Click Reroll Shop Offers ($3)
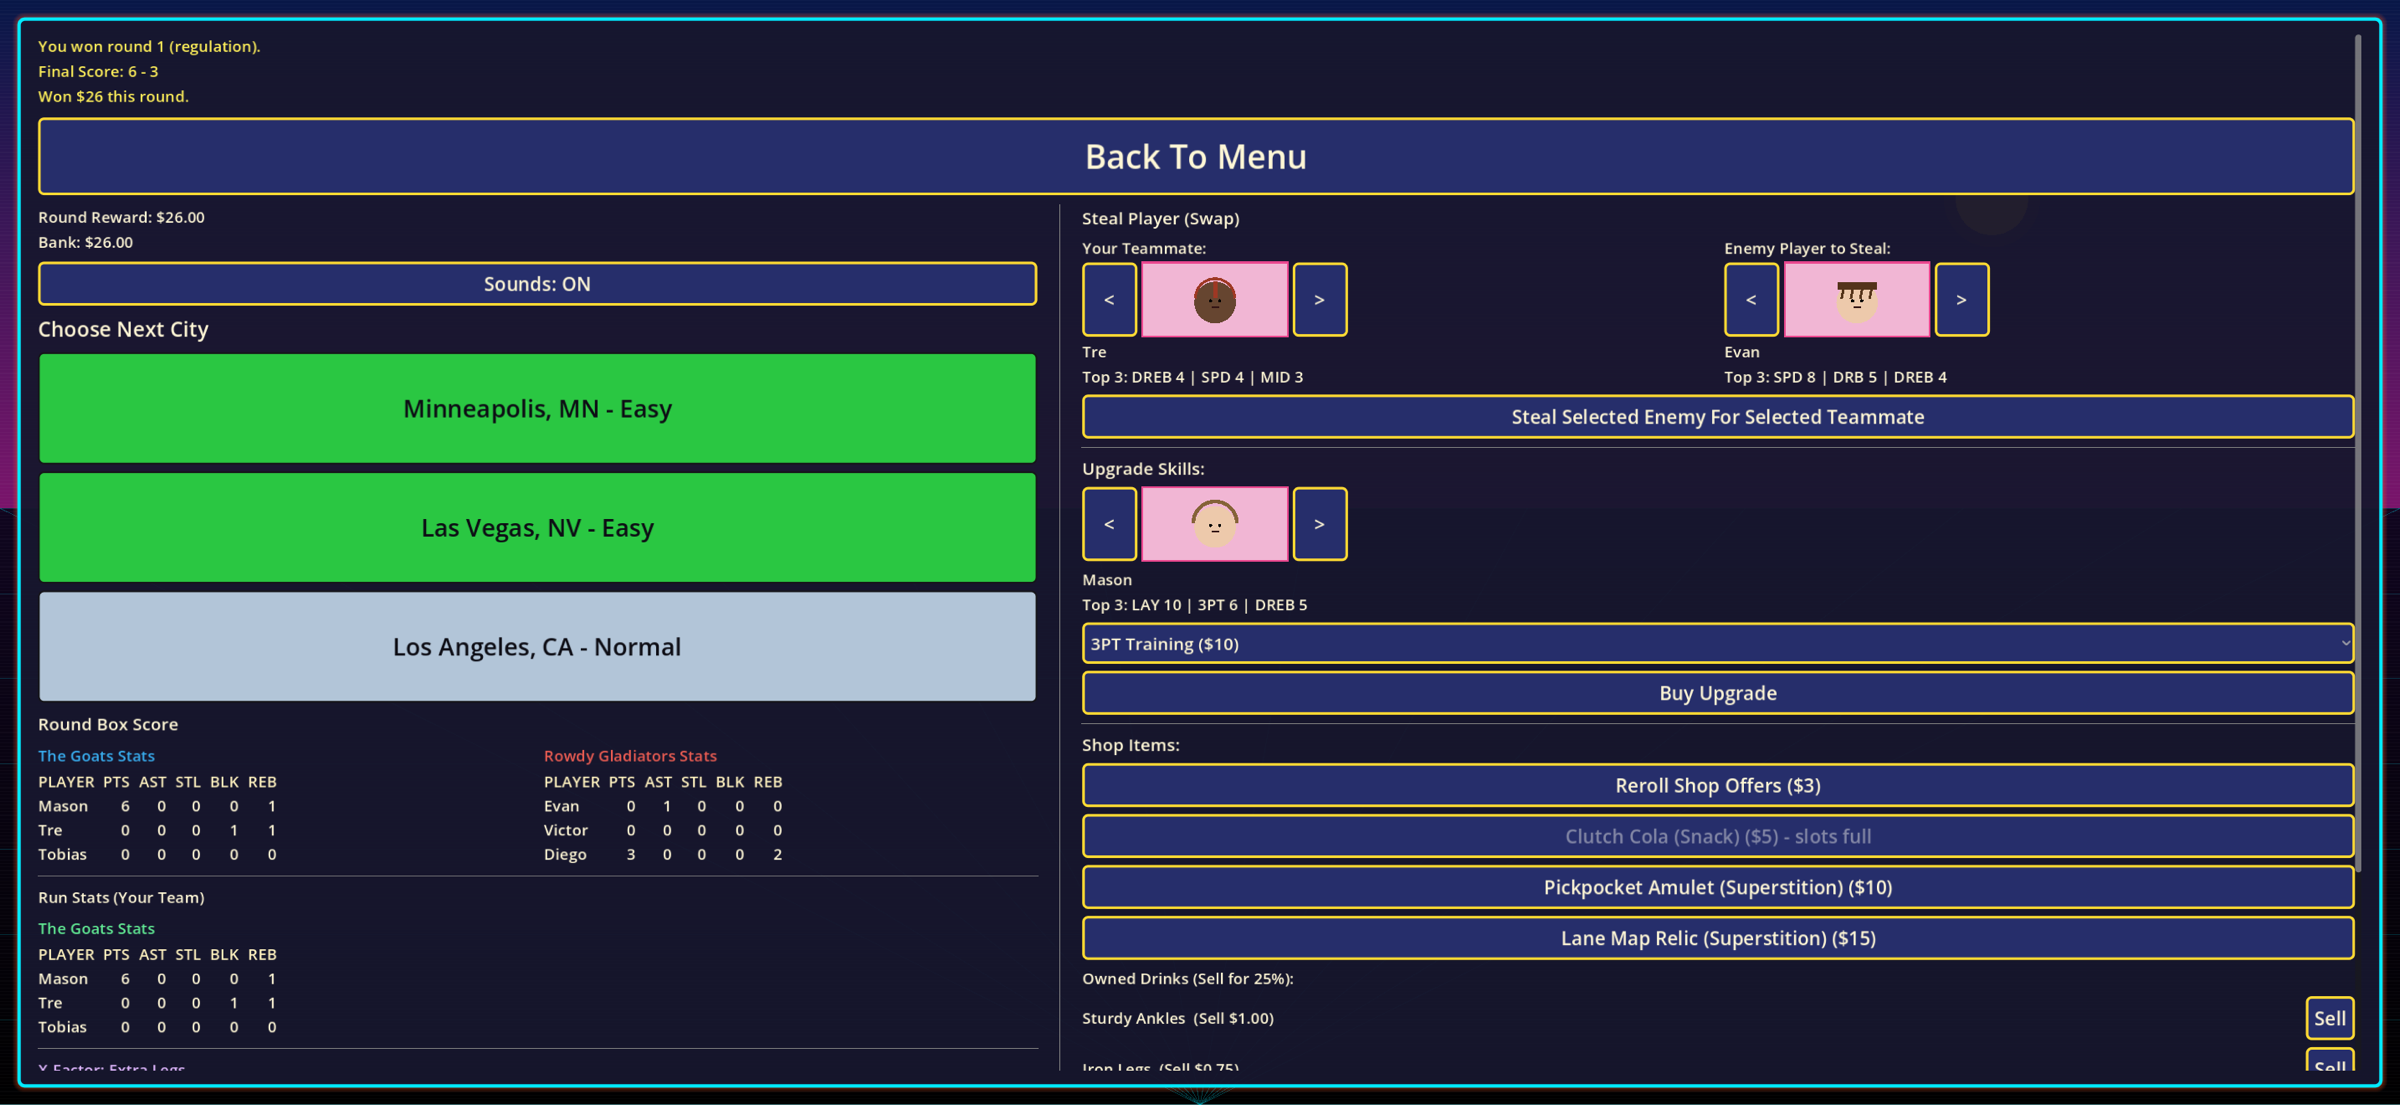The width and height of the screenshot is (2400, 1105). coord(1718,785)
